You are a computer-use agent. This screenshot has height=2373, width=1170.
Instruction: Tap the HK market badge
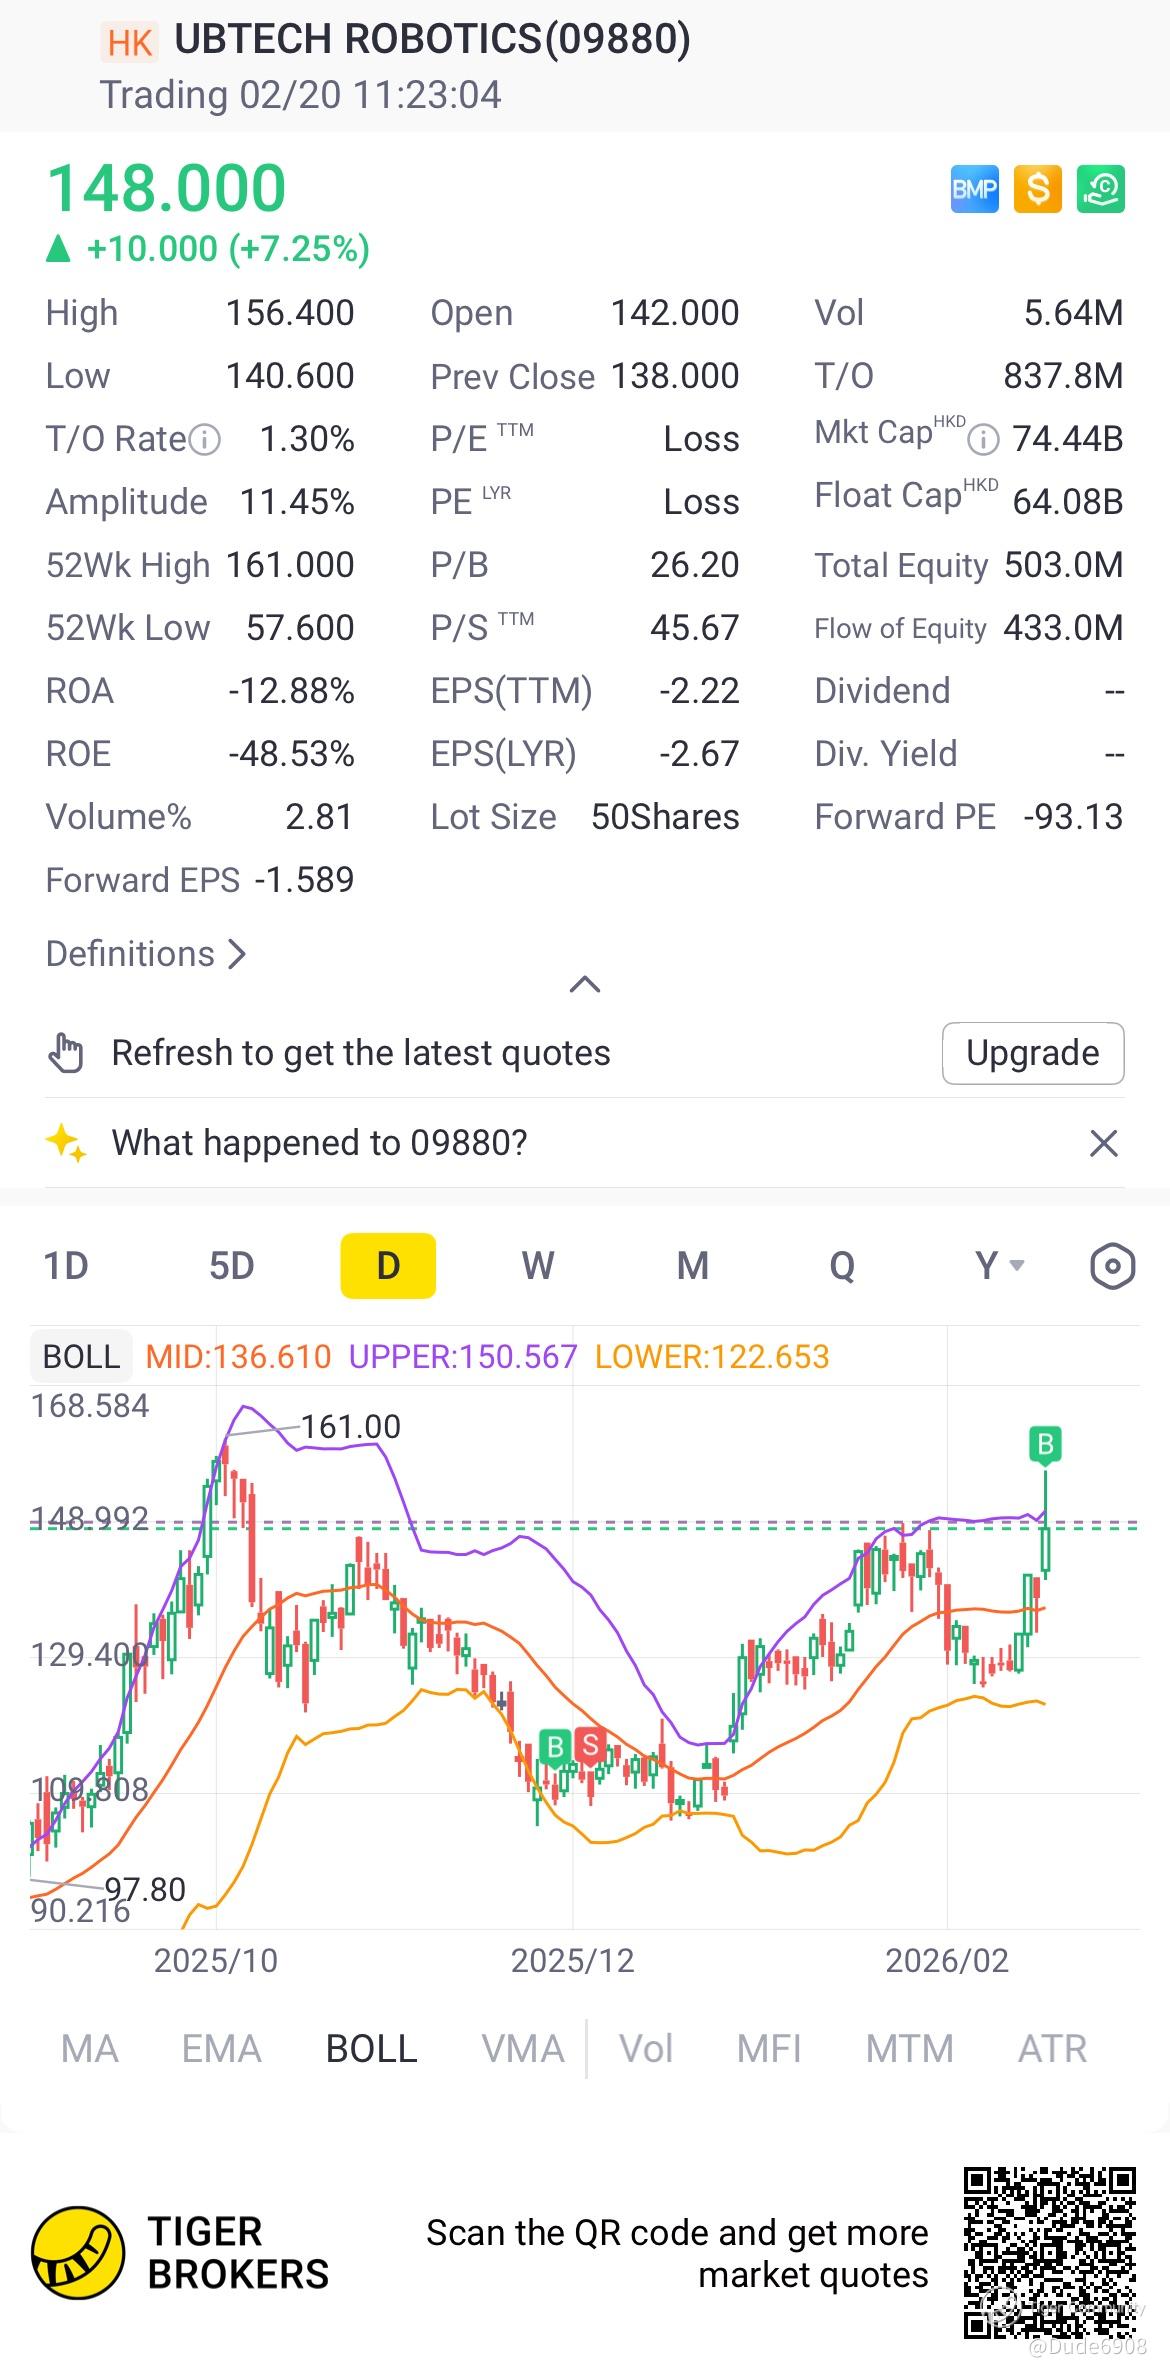click(129, 43)
